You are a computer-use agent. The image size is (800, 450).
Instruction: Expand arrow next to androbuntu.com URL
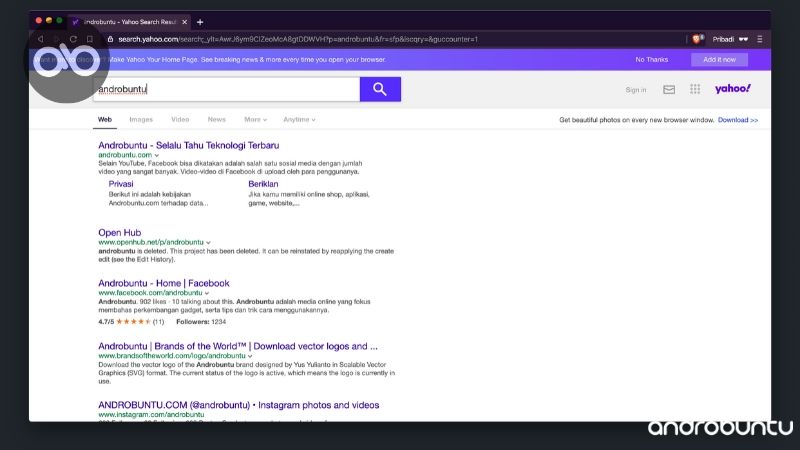point(157,155)
